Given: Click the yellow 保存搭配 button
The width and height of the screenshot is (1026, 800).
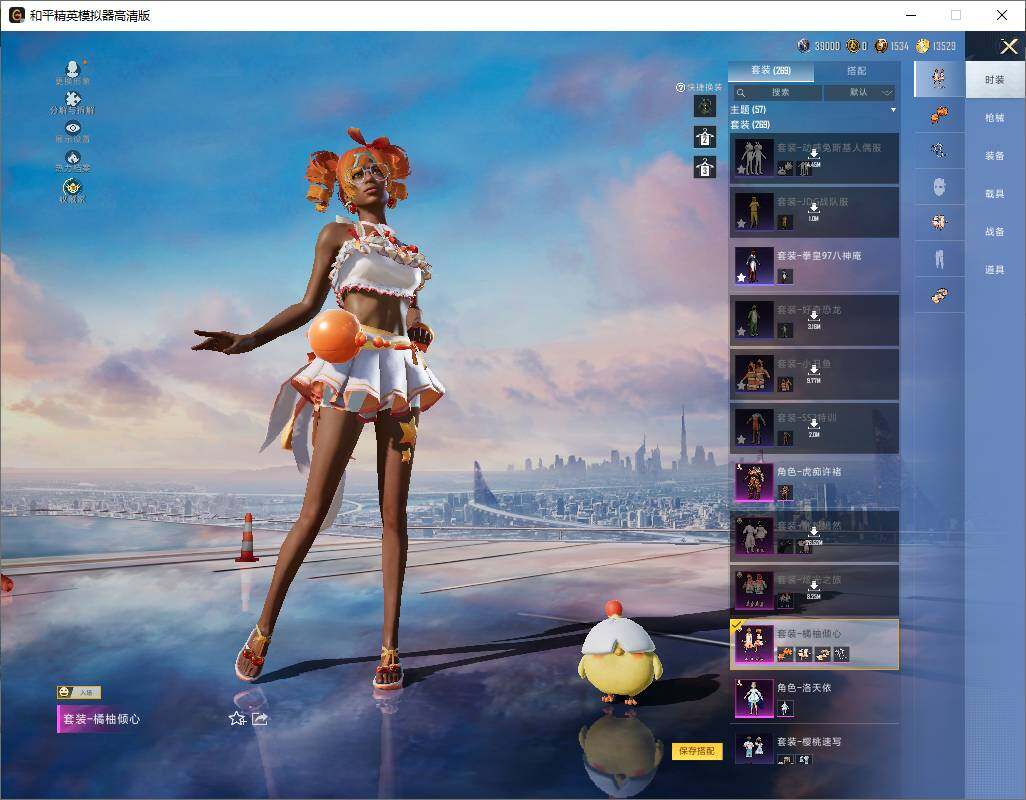Looking at the screenshot, I should (x=697, y=751).
